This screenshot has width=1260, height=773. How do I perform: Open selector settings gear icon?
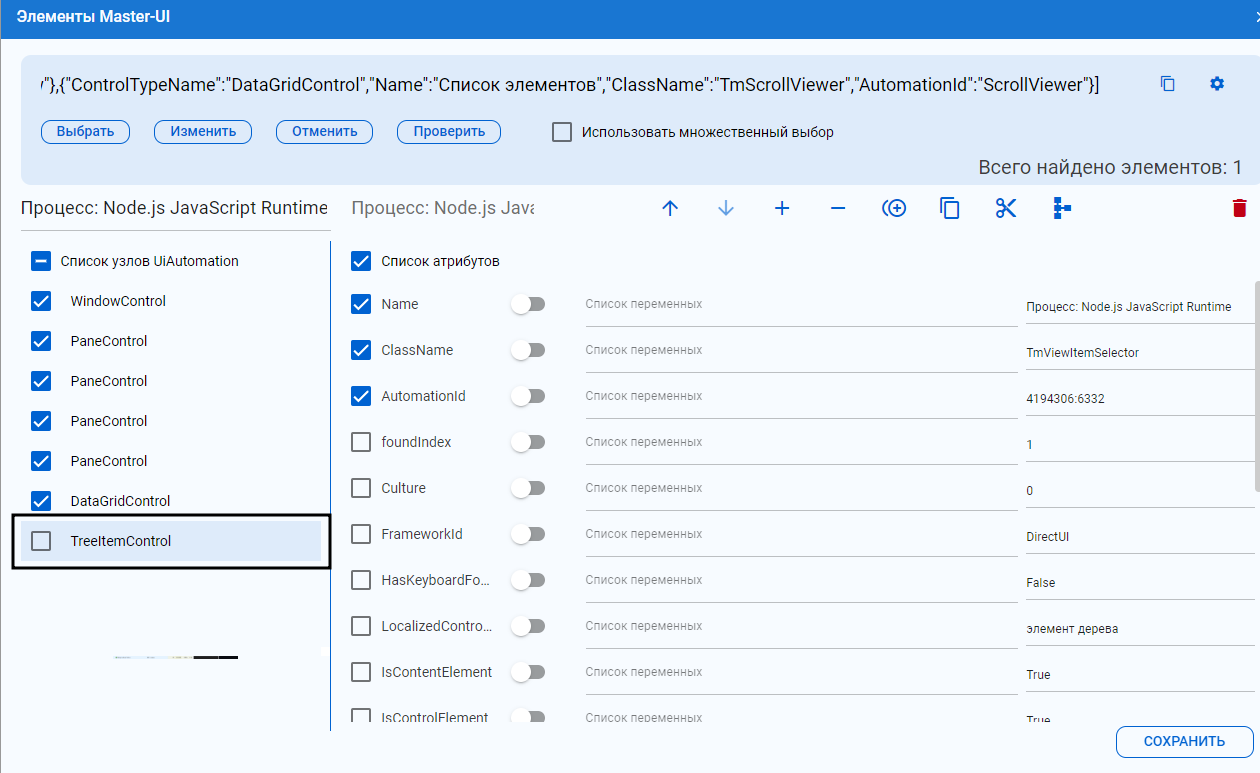1217,84
